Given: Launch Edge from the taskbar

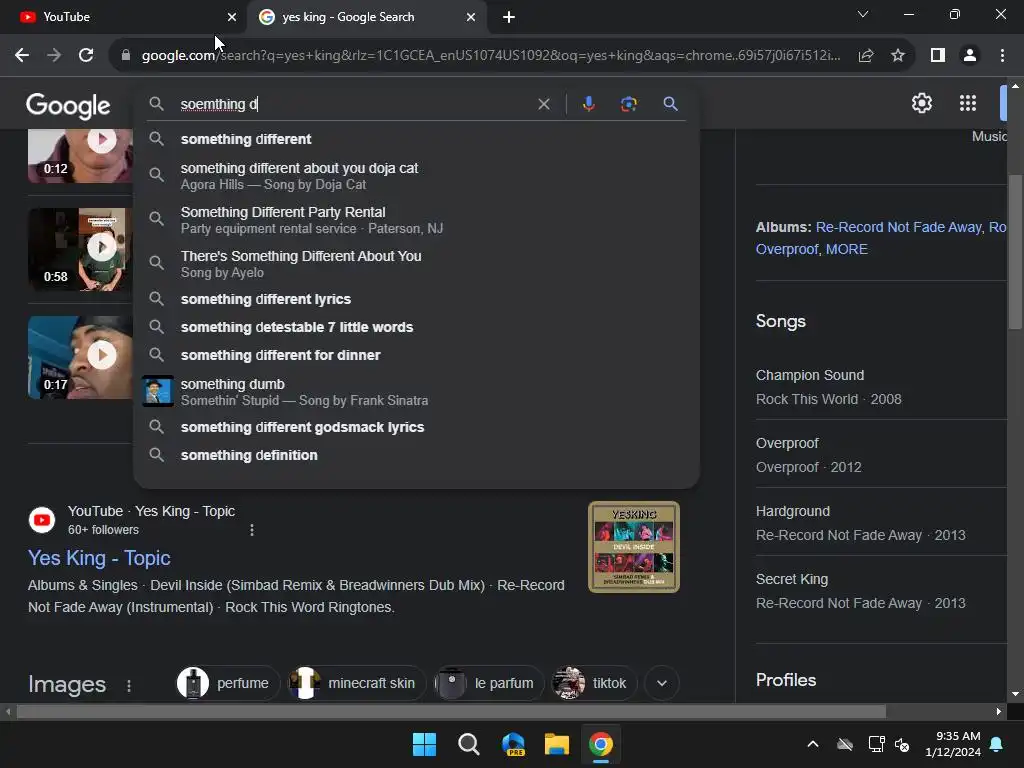Looking at the screenshot, I should tap(513, 744).
